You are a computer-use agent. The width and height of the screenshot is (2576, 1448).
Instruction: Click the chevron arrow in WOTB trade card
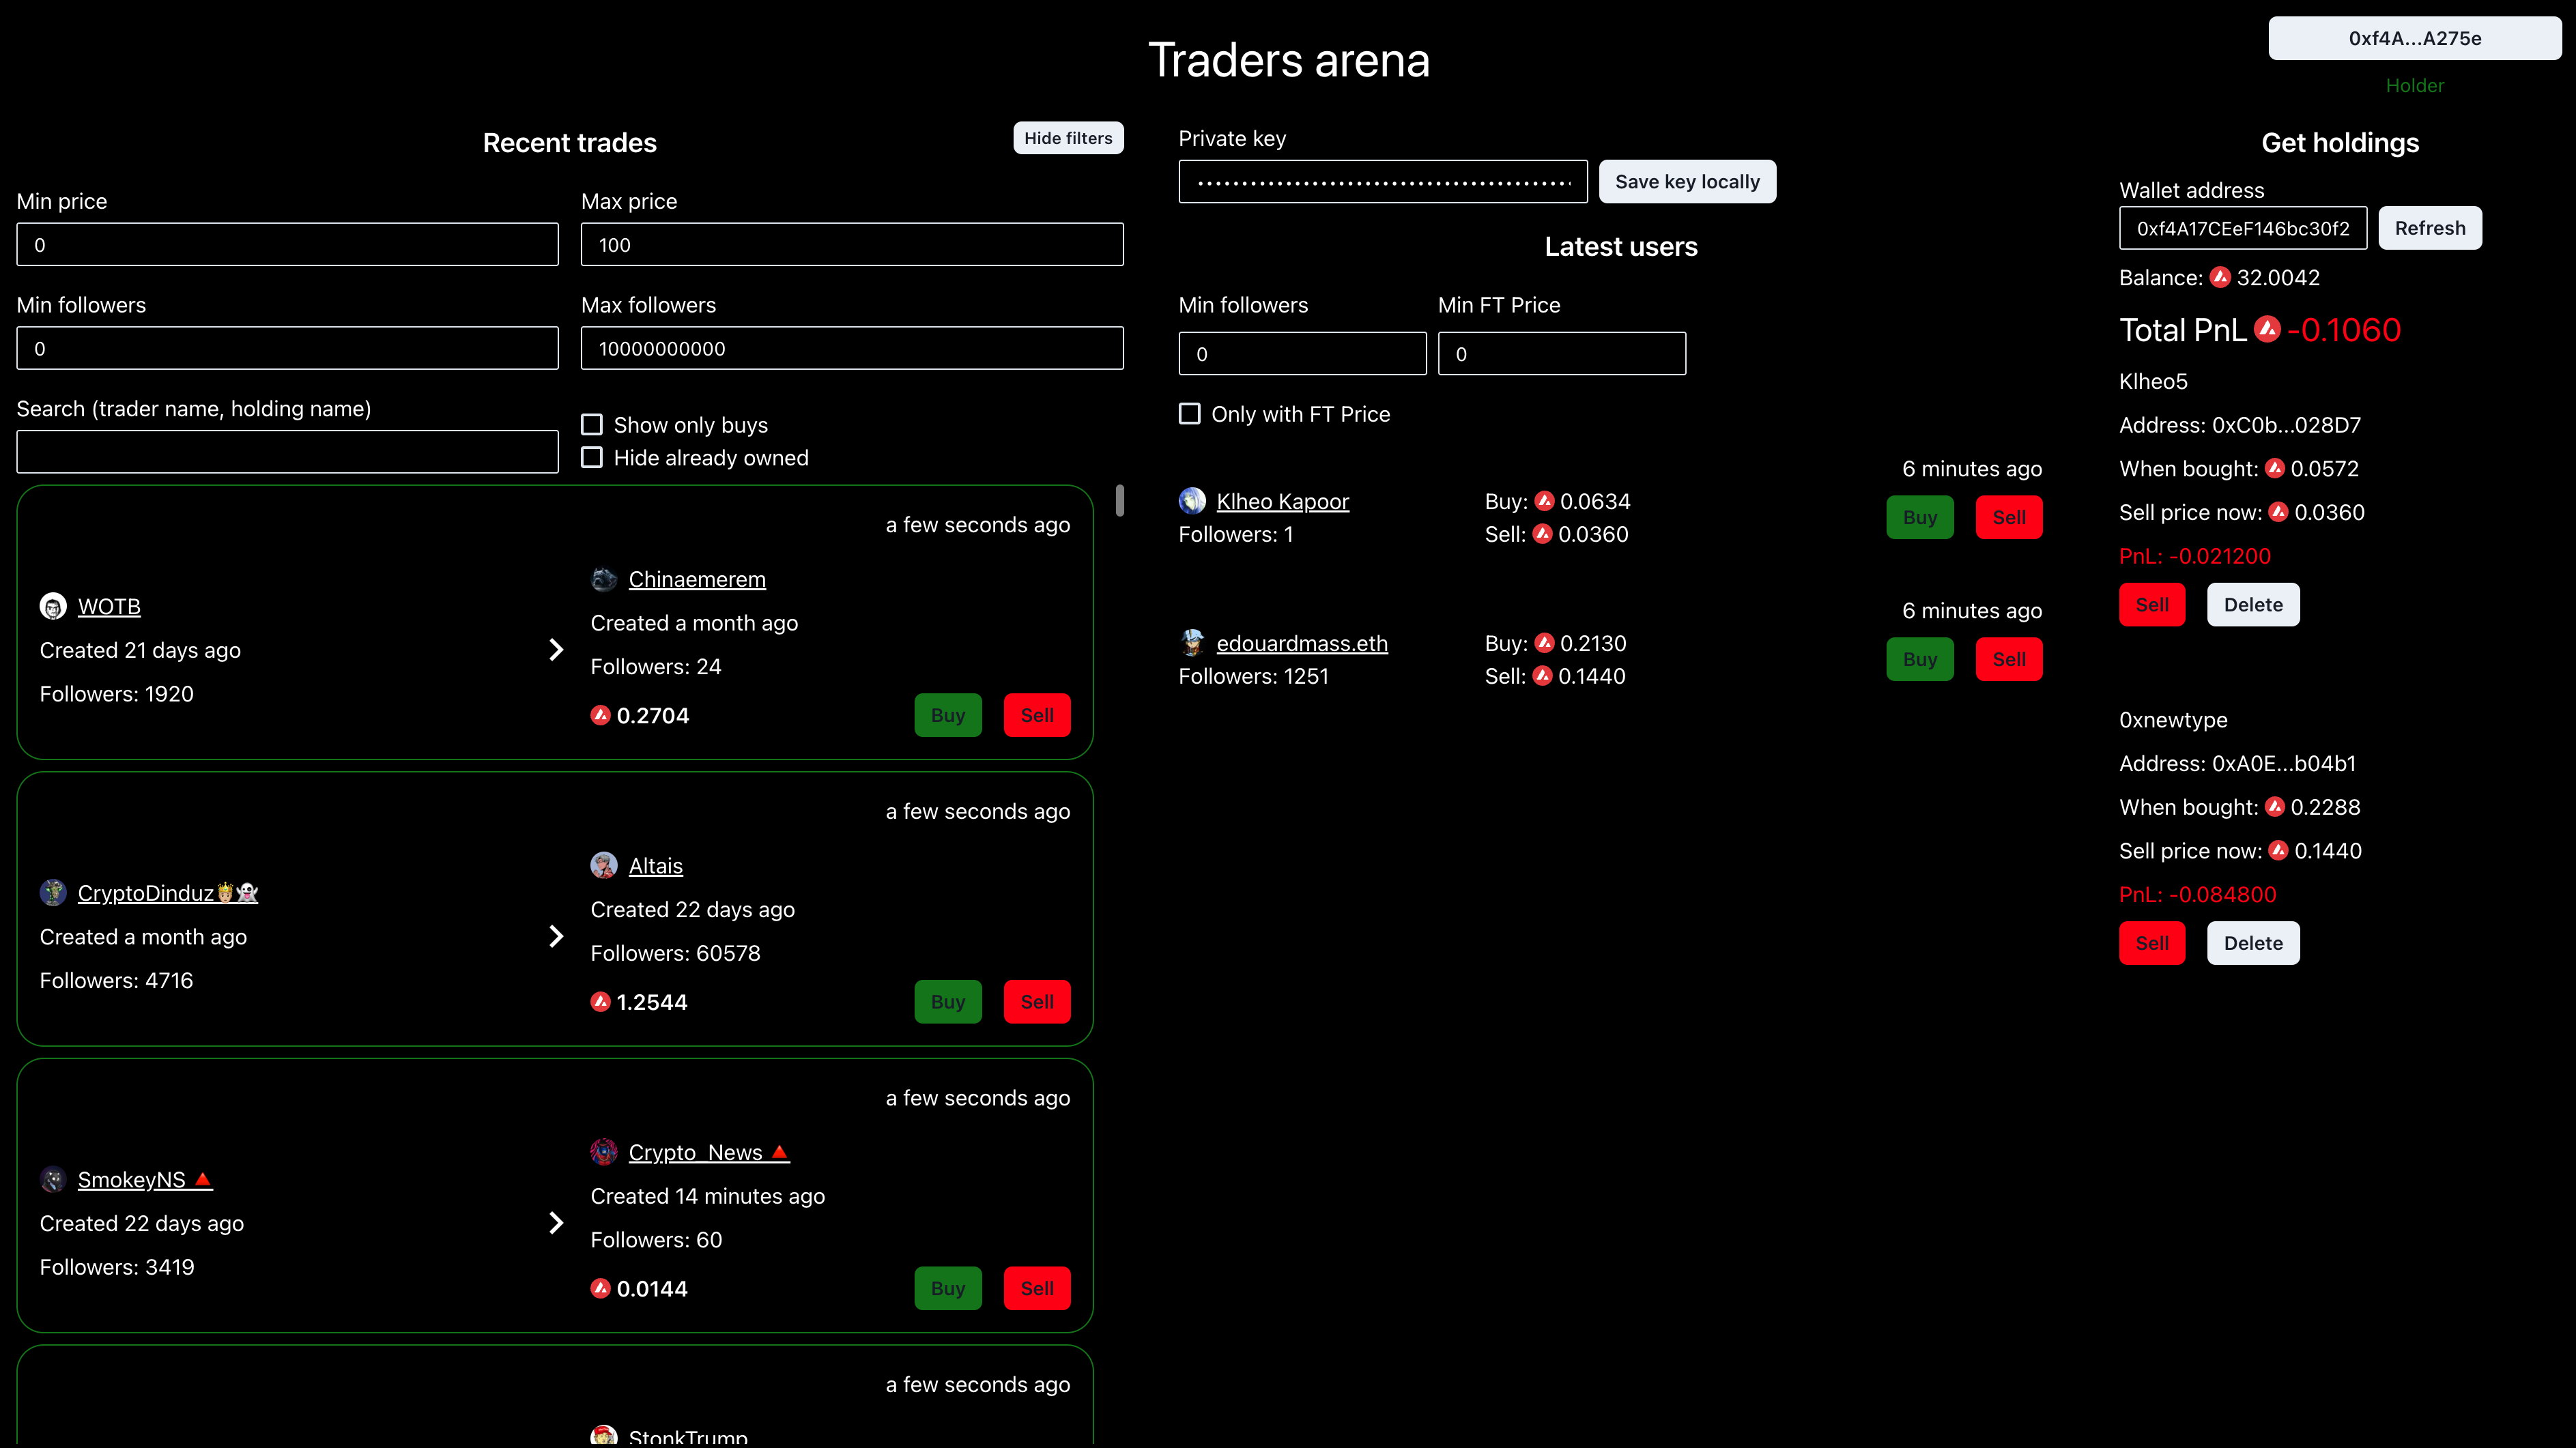coord(556,650)
